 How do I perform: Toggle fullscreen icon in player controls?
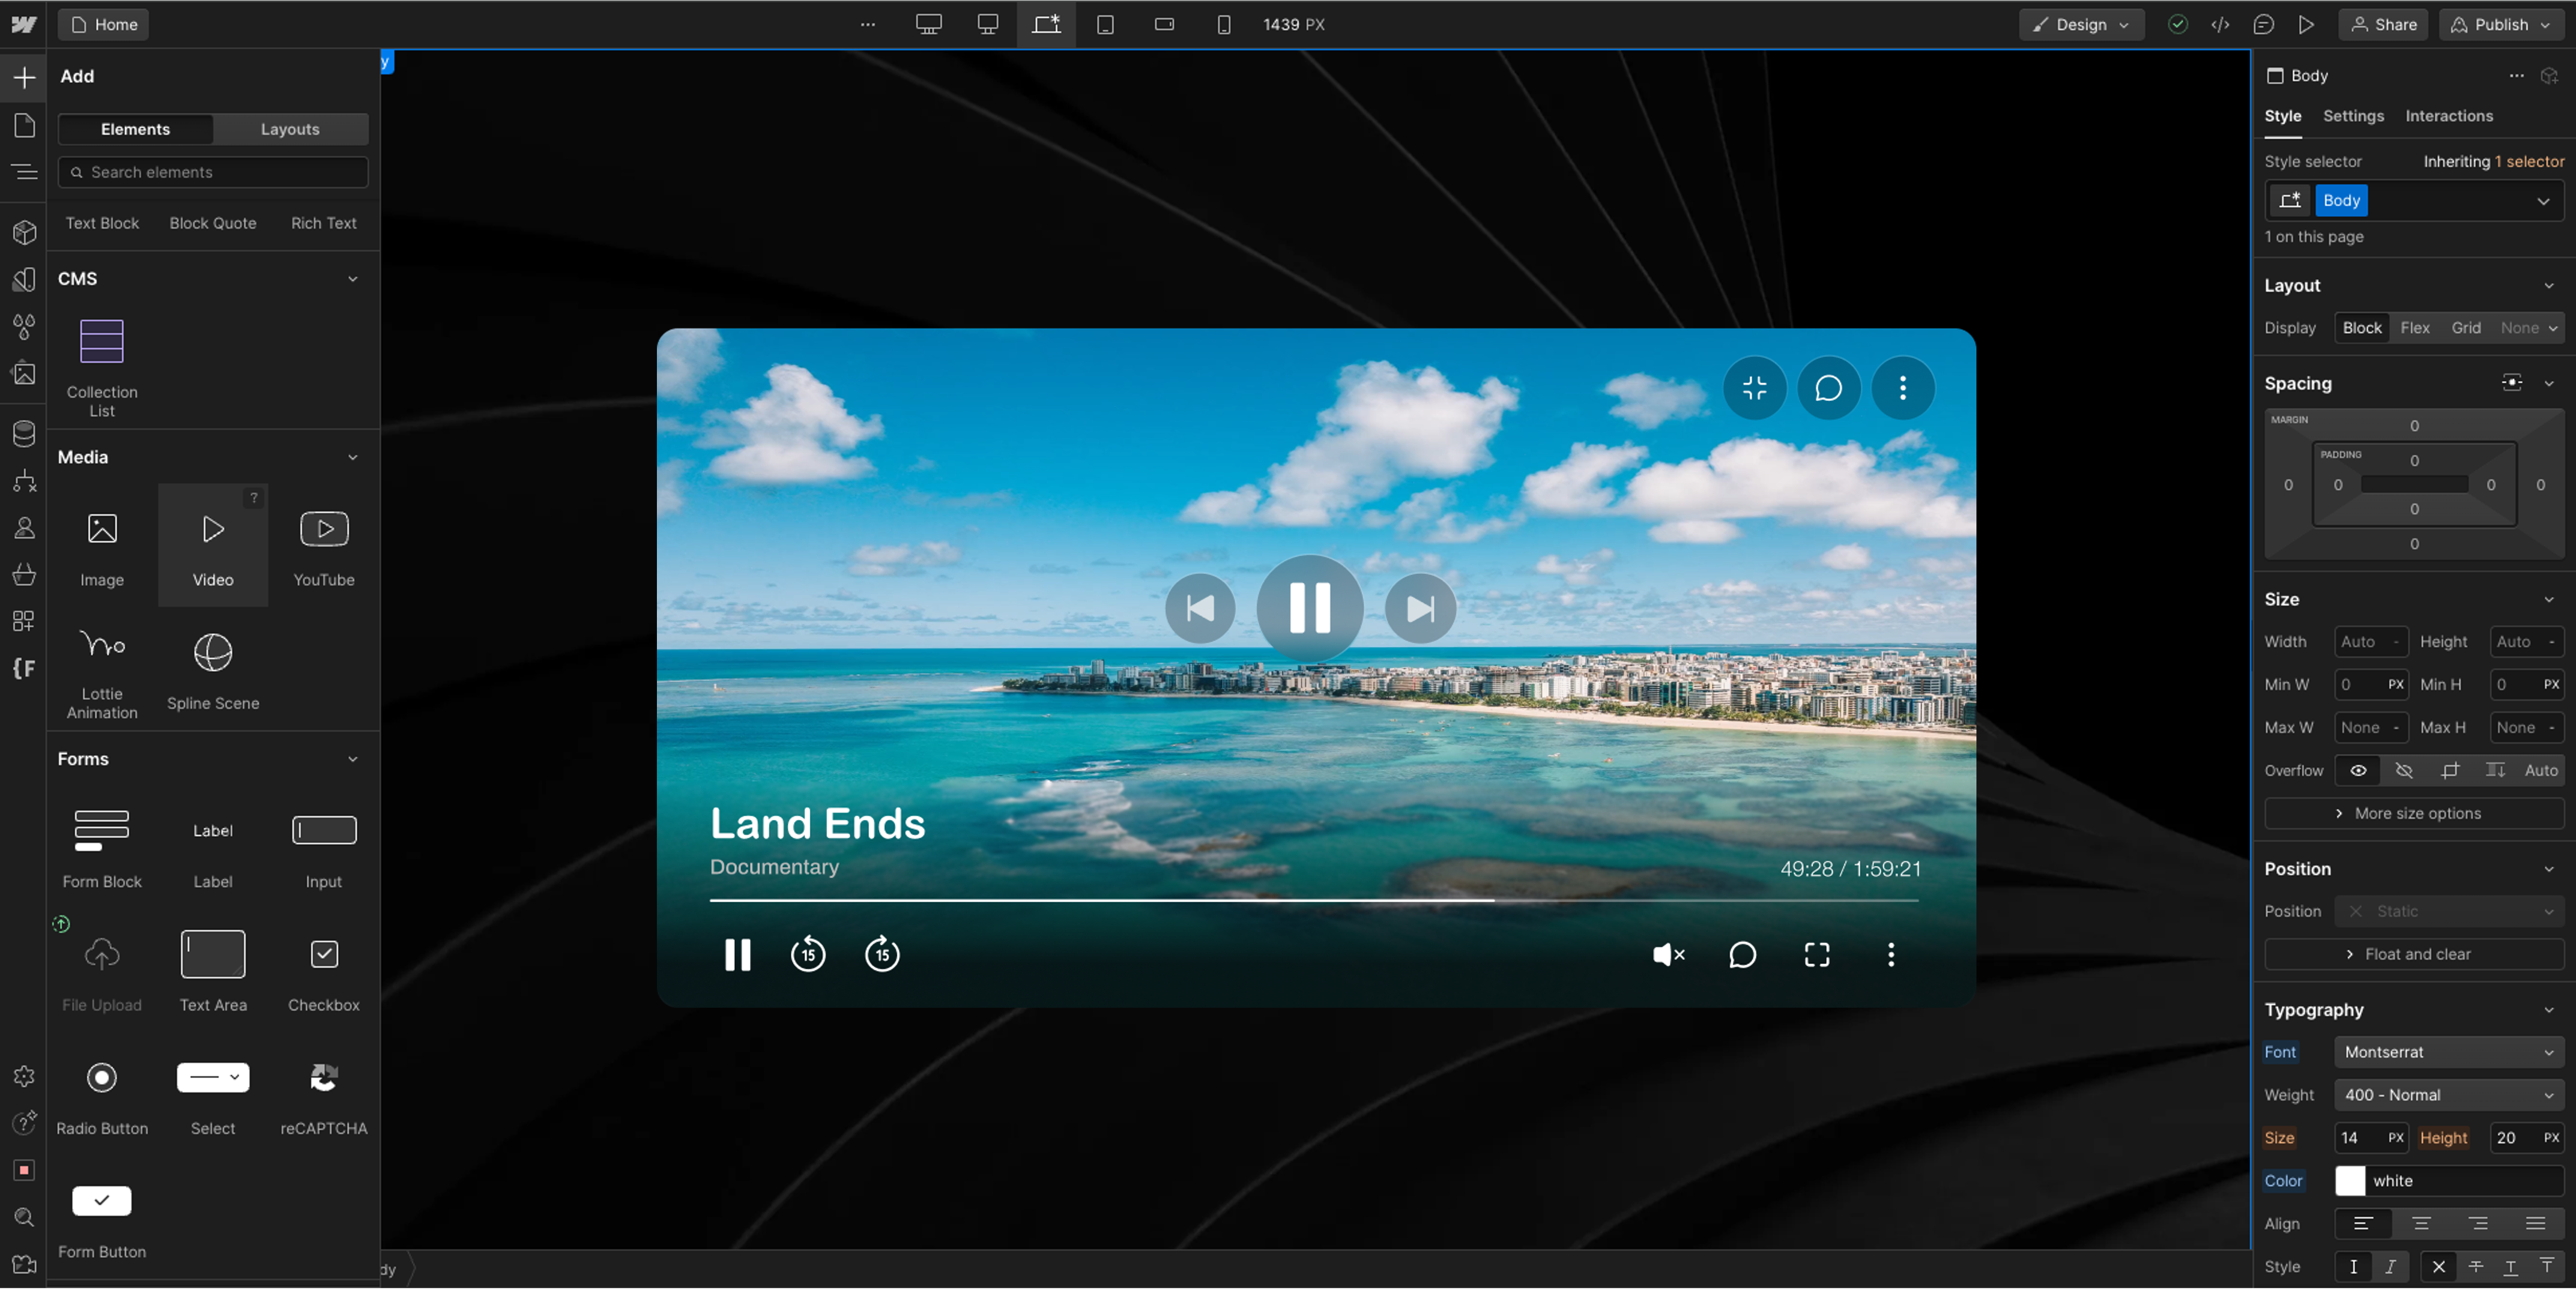click(1816, 954)
